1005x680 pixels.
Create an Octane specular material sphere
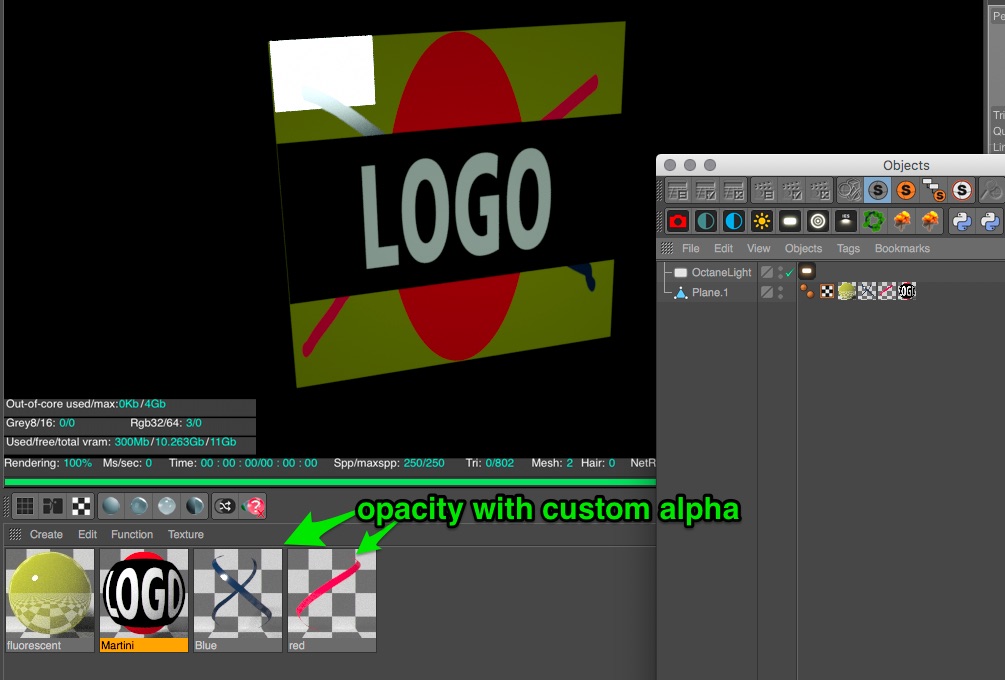point(167,506)
